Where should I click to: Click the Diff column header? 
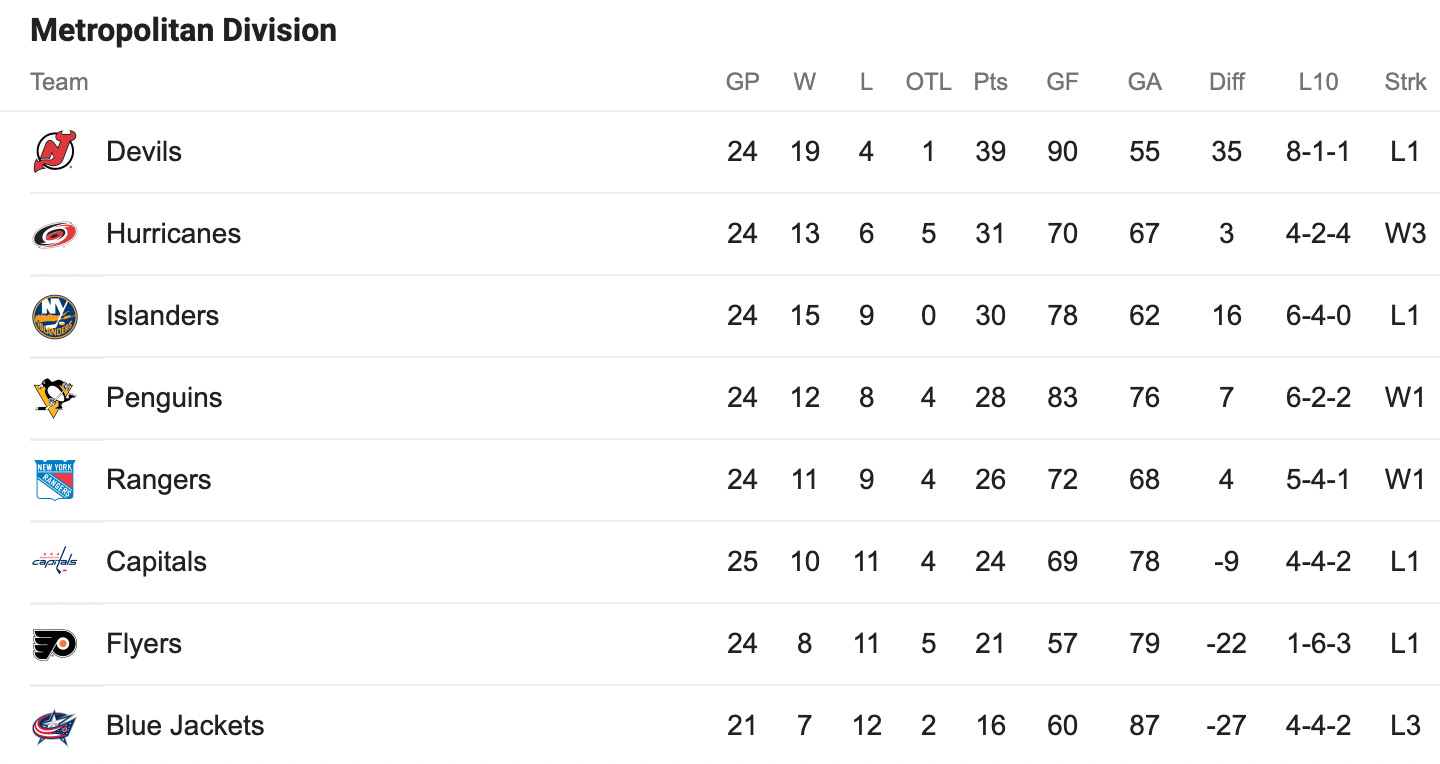(x=1227, y=82)
